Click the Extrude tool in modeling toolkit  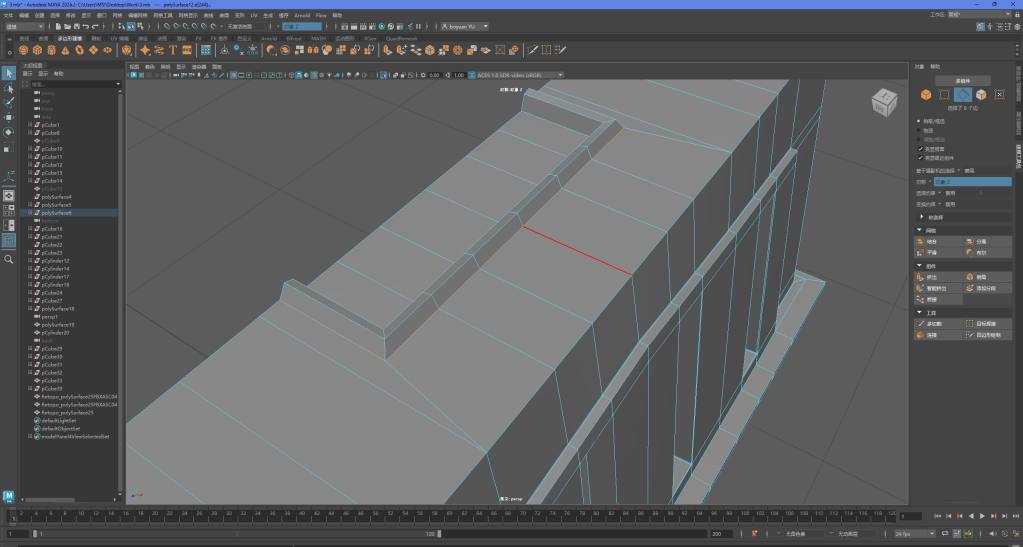932,277
